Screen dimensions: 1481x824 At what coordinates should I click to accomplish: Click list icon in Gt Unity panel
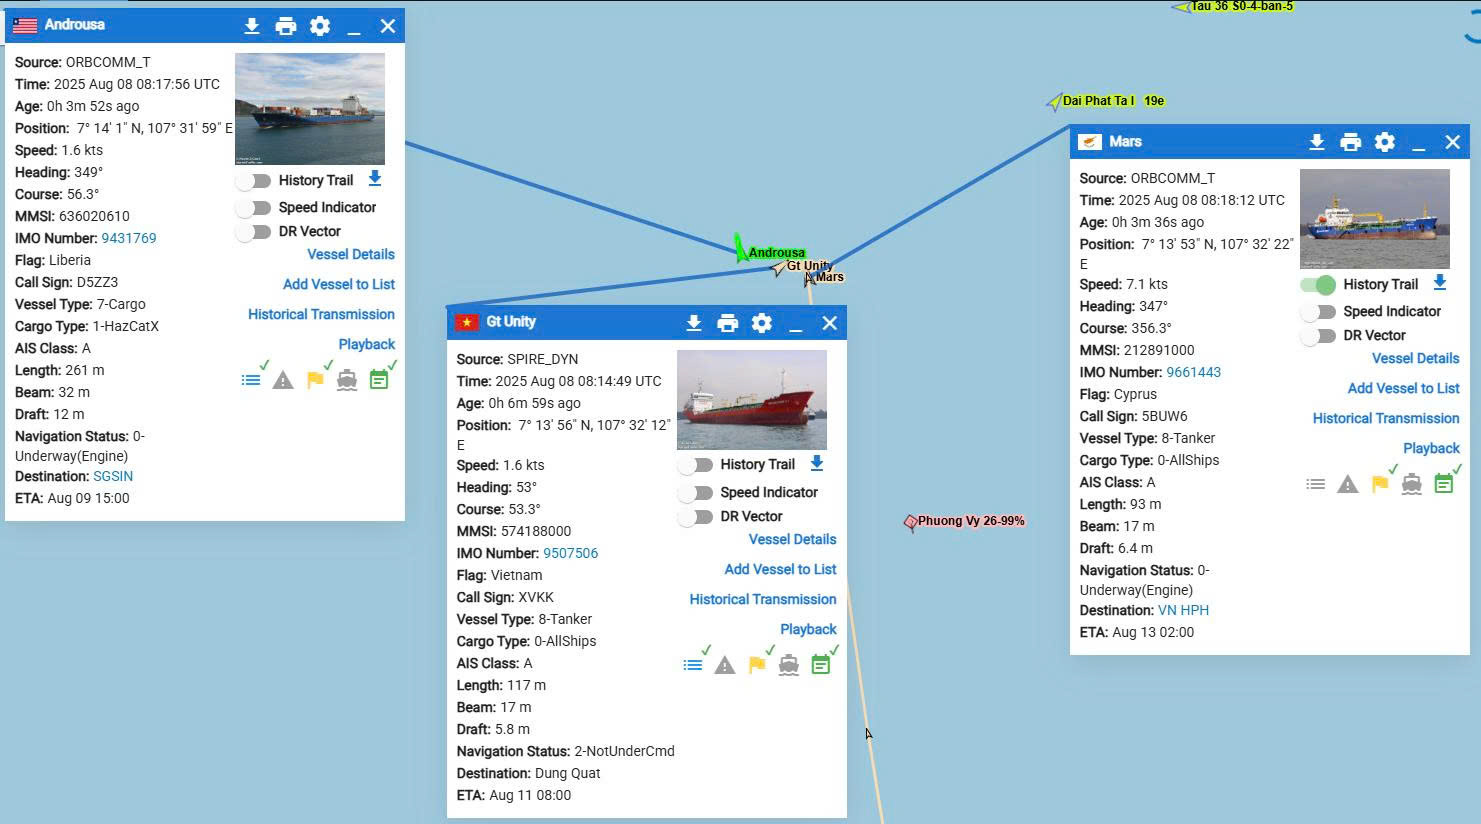click(x=692, y=665)
